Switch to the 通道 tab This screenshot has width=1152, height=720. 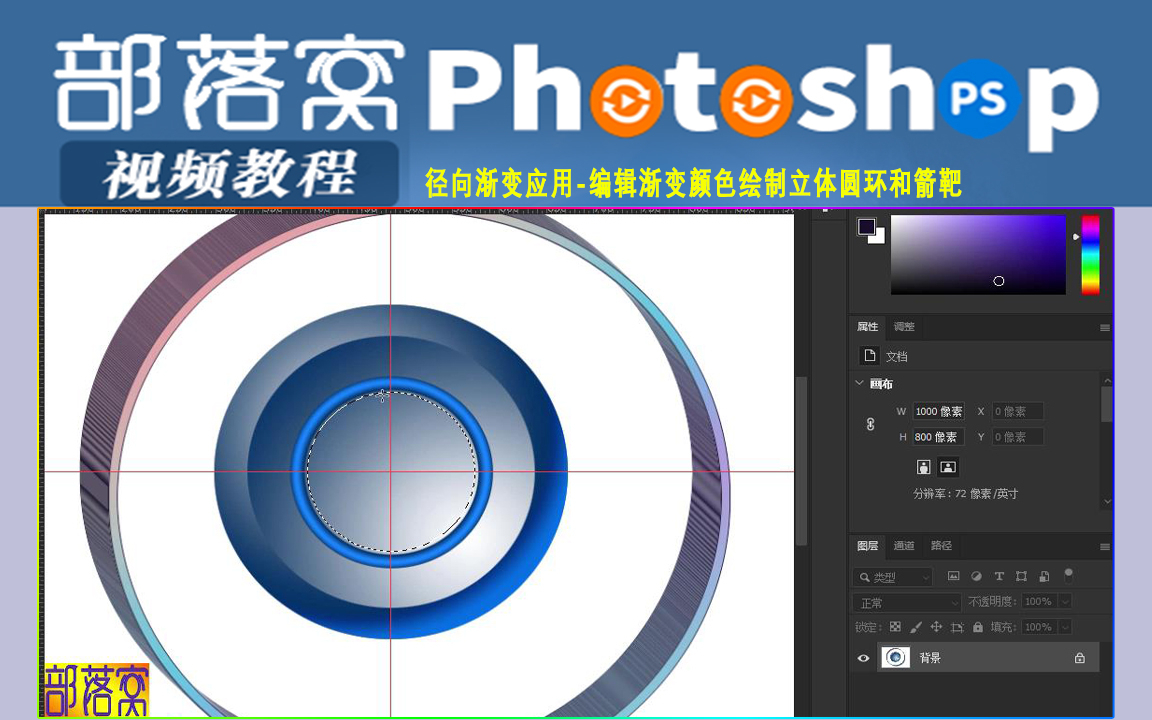point(904,545)
